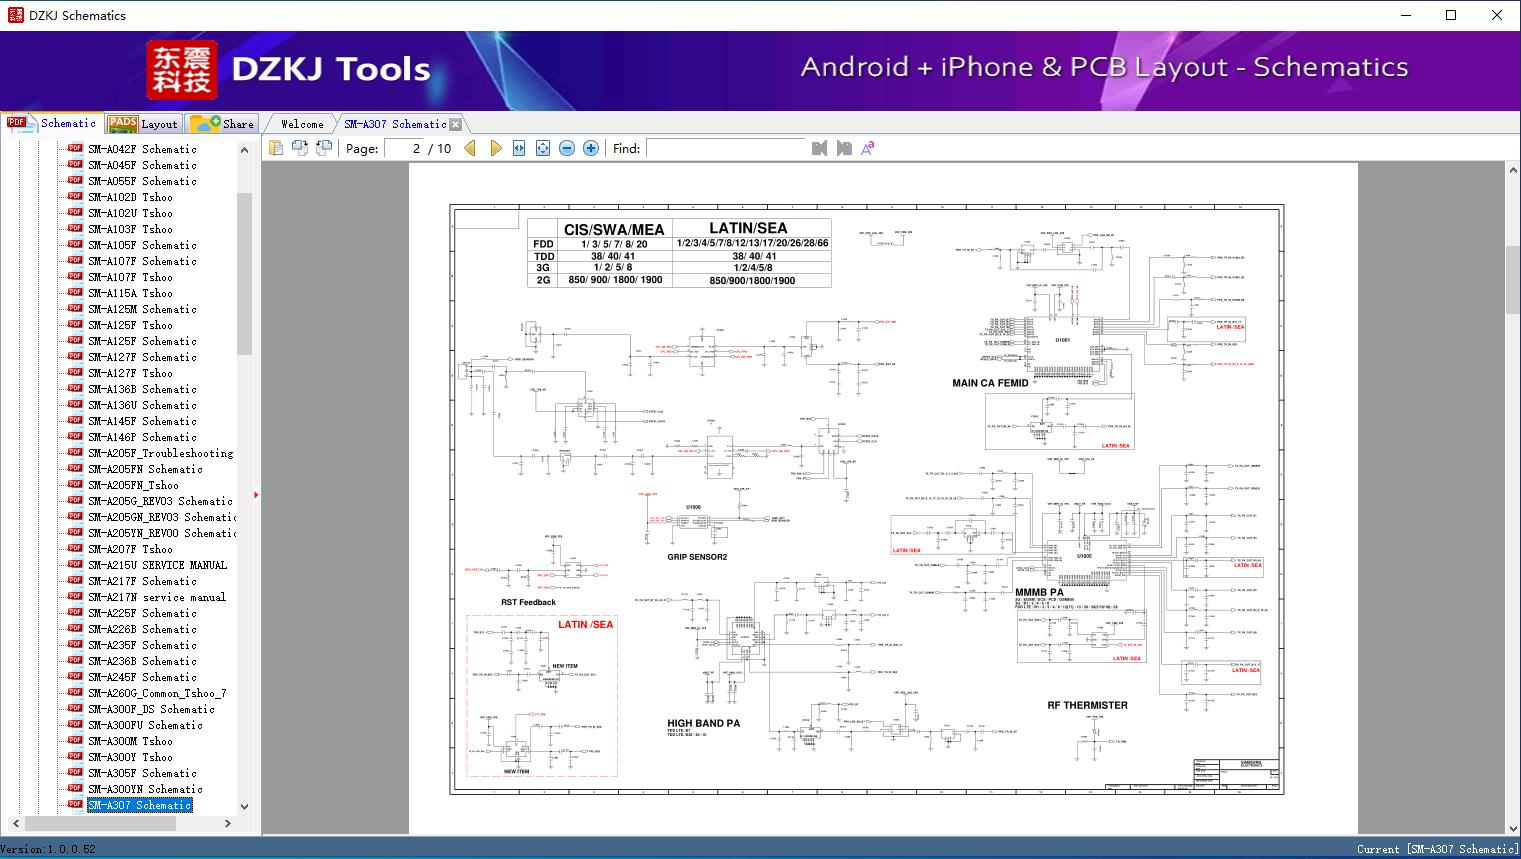Go to the next page arrow
Viewport: 1521px width, 859px height.
[495, 148]
